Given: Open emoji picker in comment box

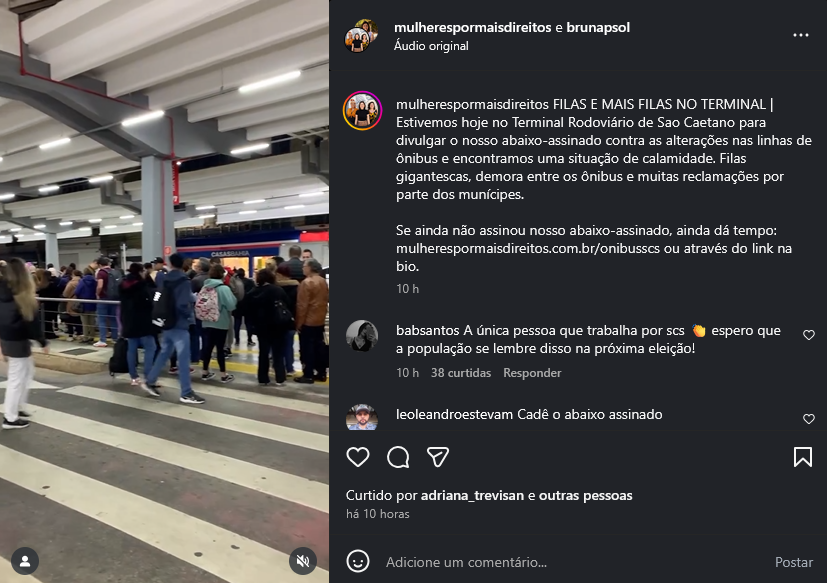Looking at the screenshot, I should click(x=358, y=561).
